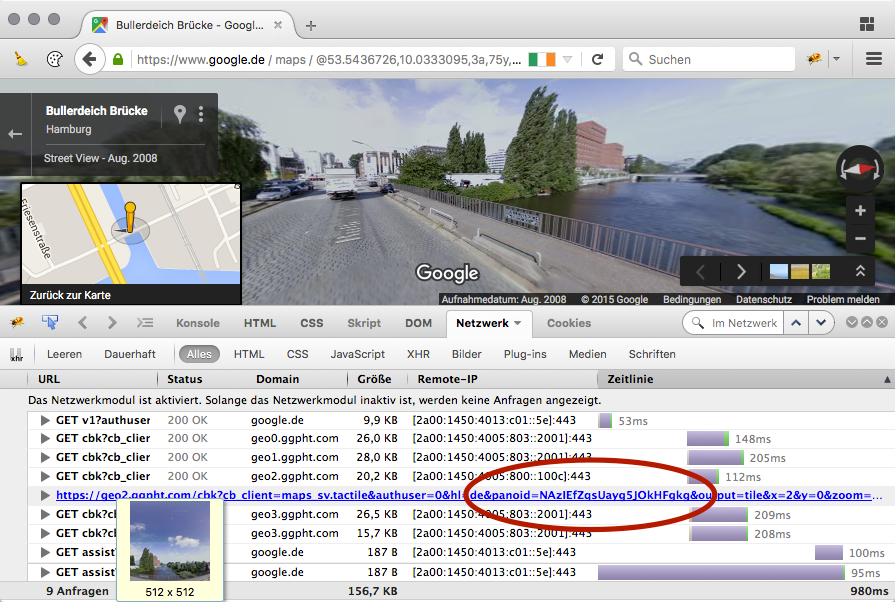Click the Irish flag icon in address bar
895x602 pixels.
[542, 59]
